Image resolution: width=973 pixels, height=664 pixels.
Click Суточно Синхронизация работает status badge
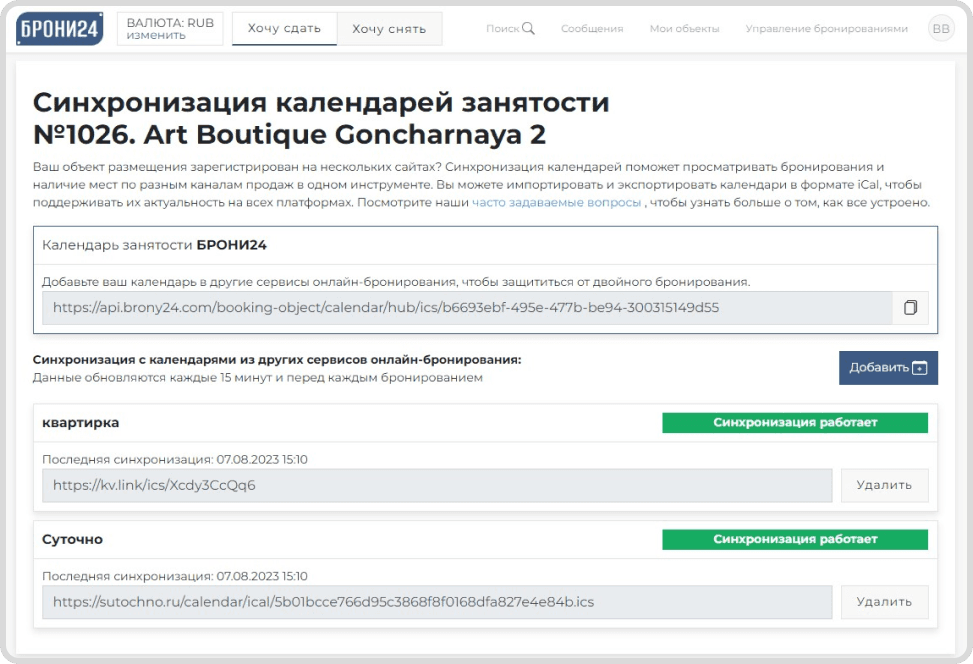tap(795, 539)
